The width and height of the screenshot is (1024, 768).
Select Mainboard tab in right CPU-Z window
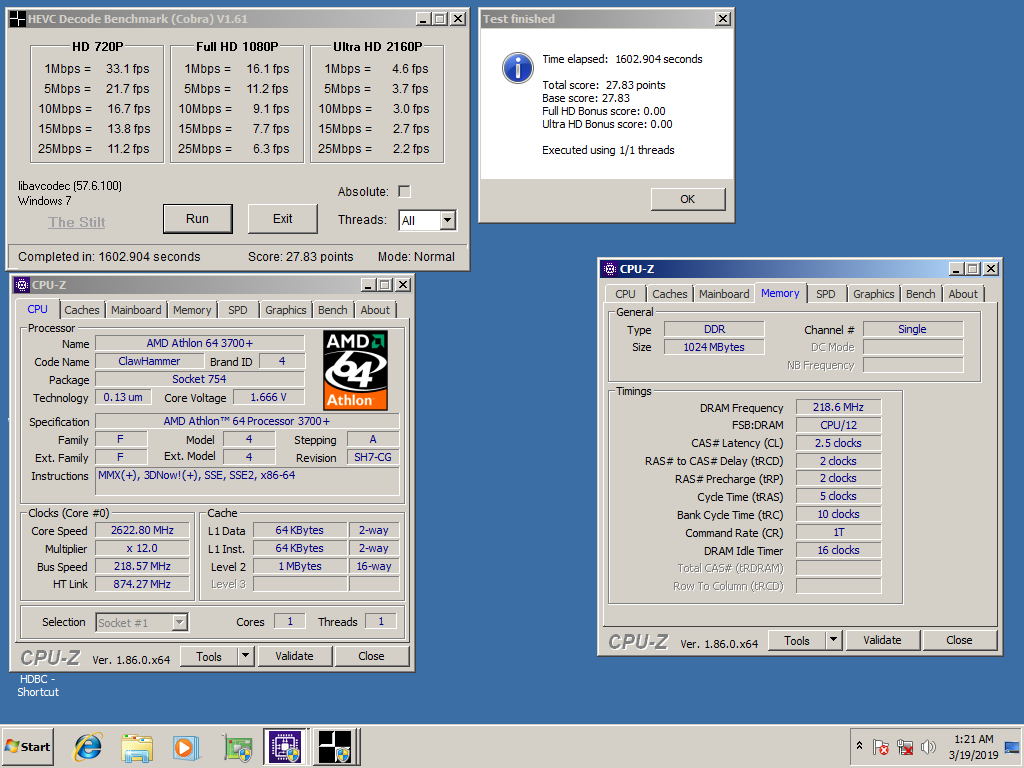[724, 294]
